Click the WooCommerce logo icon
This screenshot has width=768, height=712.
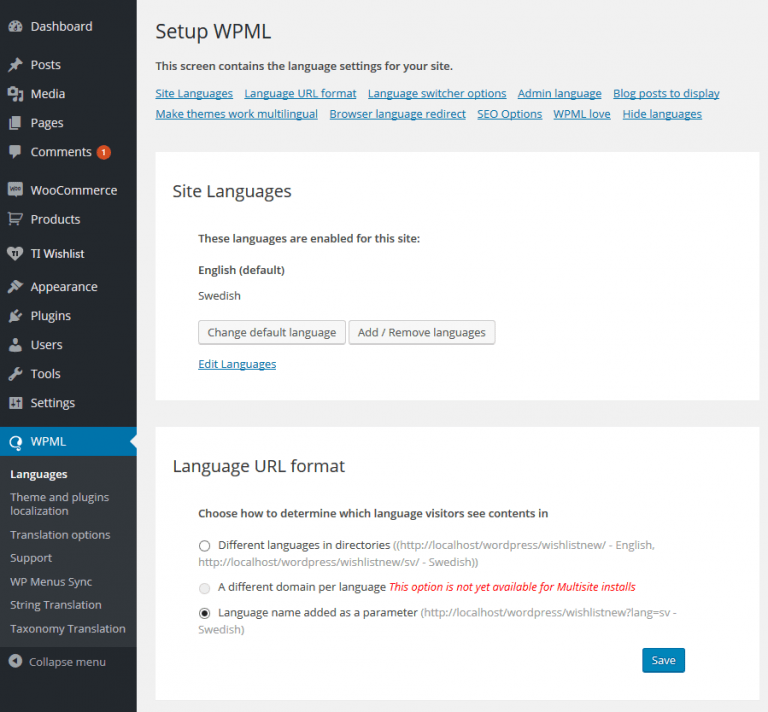click(15, 190)
